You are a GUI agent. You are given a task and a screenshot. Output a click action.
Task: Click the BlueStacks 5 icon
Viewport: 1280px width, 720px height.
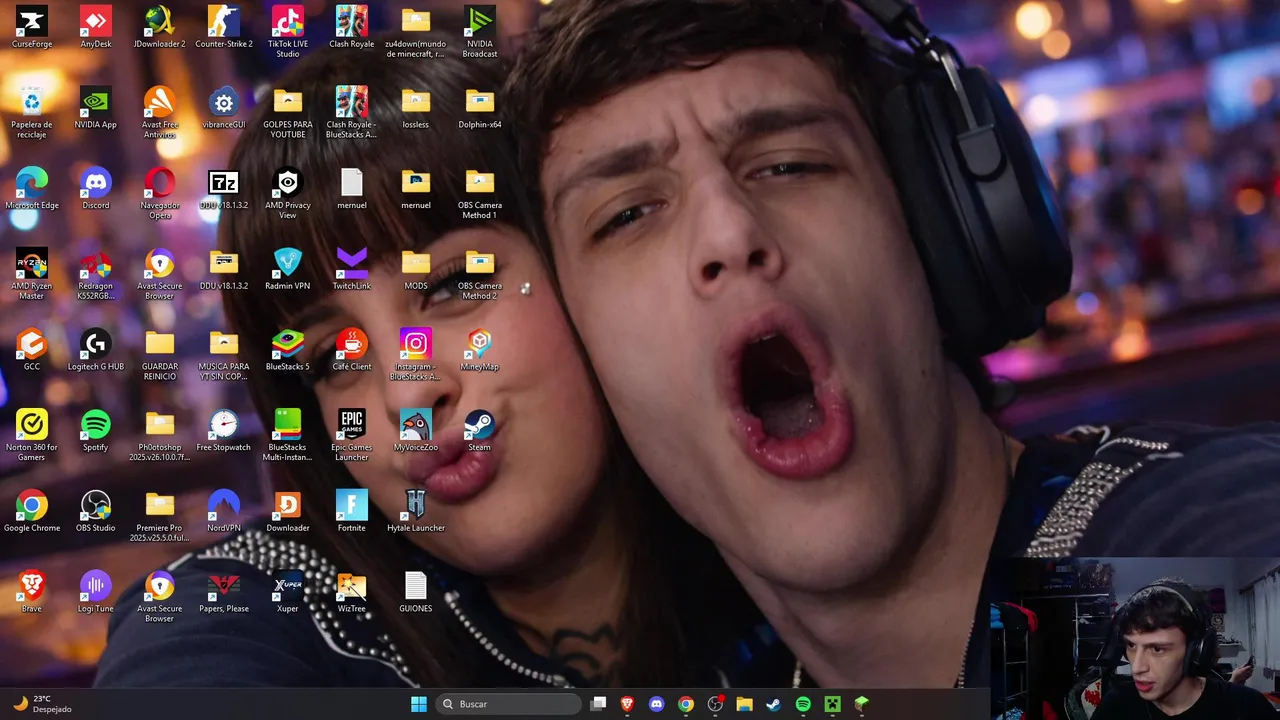click(288, 350)
